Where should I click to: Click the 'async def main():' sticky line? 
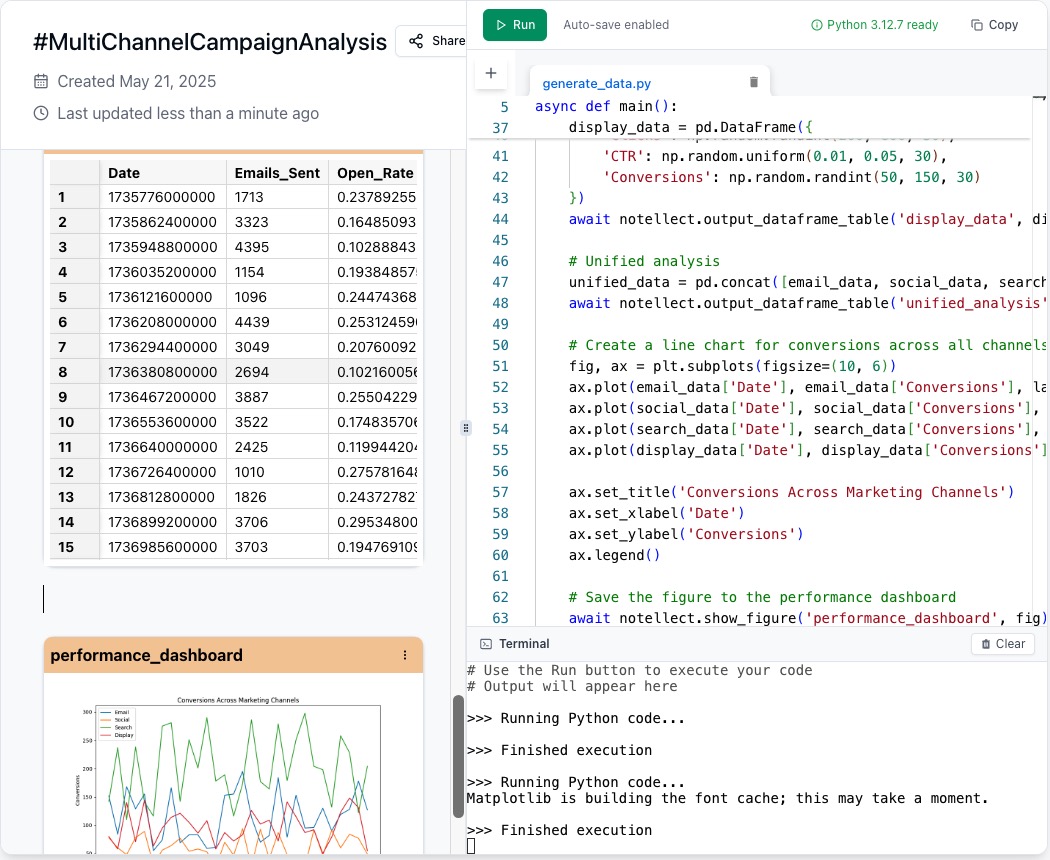pyautogui.click(x=606, y=106)
